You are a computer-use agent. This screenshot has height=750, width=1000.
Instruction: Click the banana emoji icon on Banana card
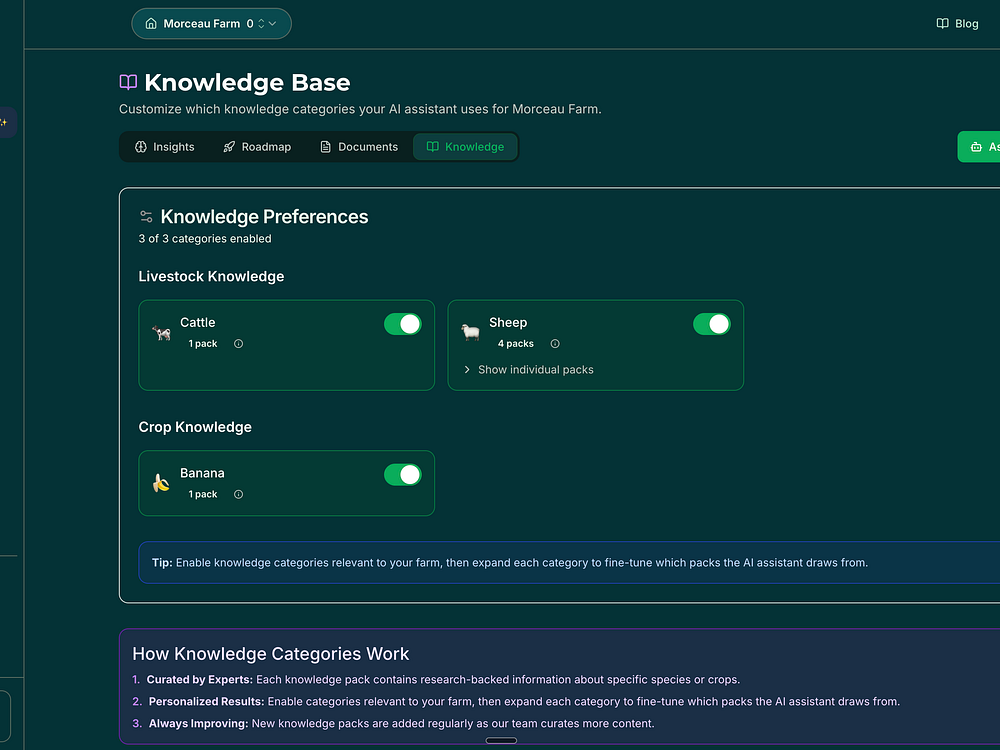point(161,483)
